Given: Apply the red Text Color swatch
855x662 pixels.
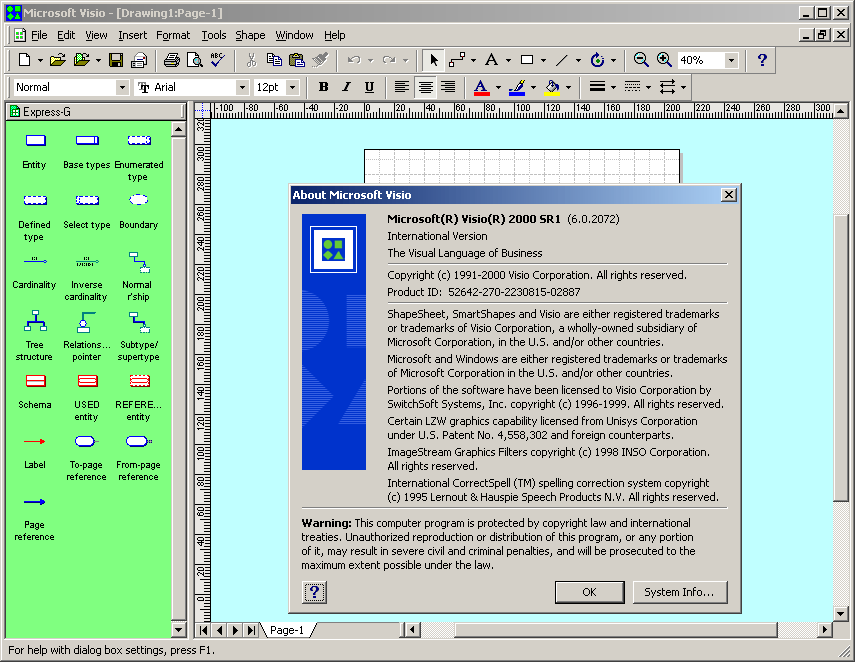Looking at the screenshot, I should (481, 87).
